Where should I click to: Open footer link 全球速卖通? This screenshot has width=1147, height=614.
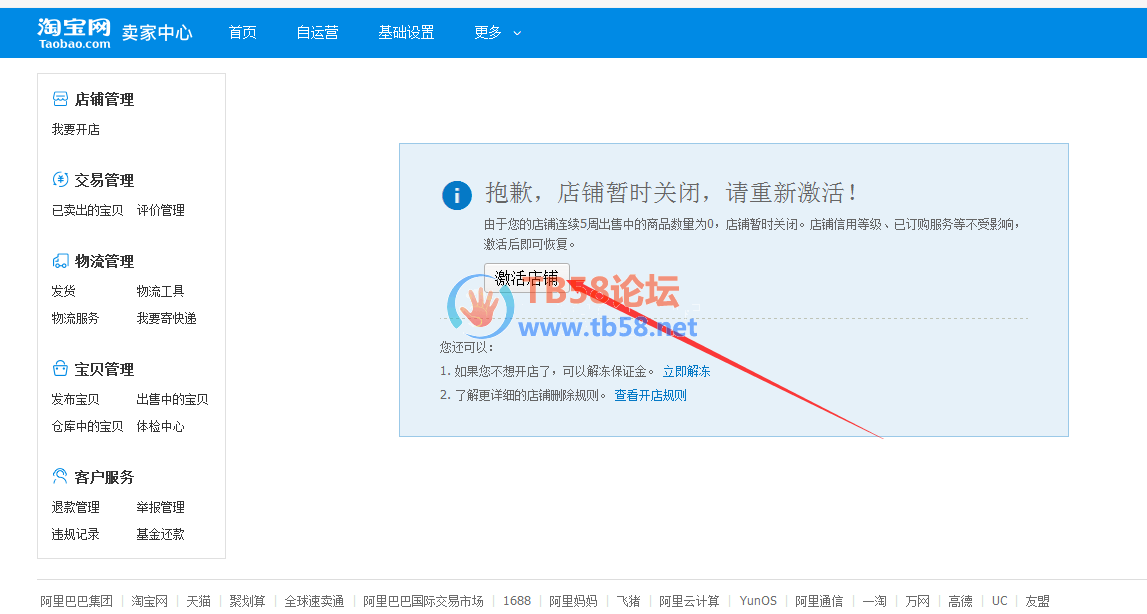(314, 601)
